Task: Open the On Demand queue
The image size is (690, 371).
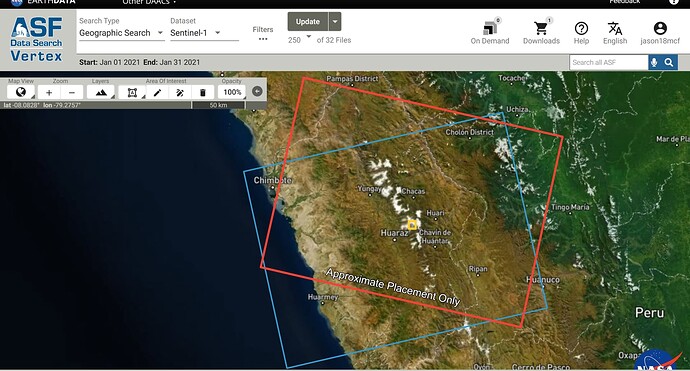Action: click(490, 32)
